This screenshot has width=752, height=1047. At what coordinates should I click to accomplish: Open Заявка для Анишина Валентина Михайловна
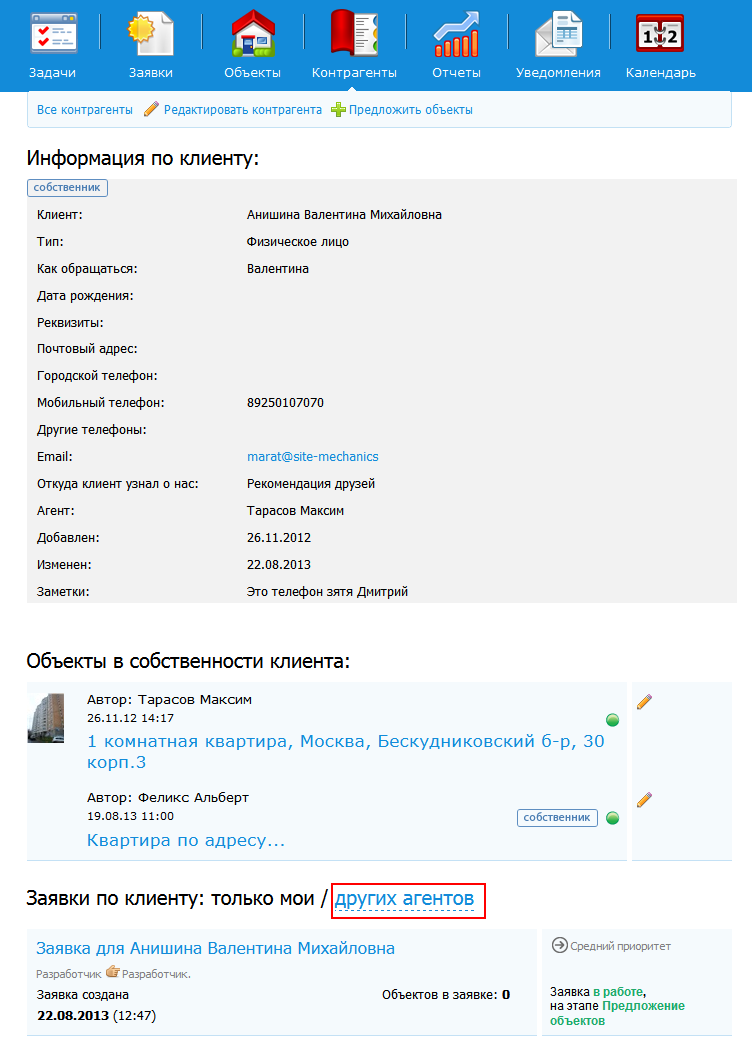click(215, 948)
